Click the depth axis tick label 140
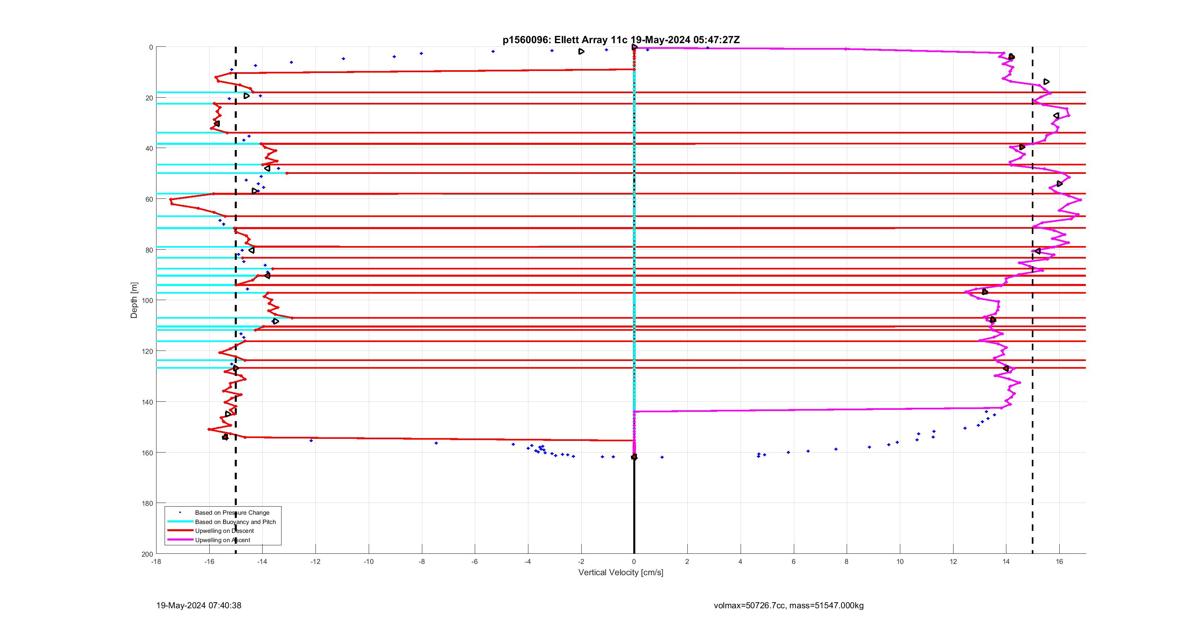Screen dimensions: 1200x622 pos(146,402)
